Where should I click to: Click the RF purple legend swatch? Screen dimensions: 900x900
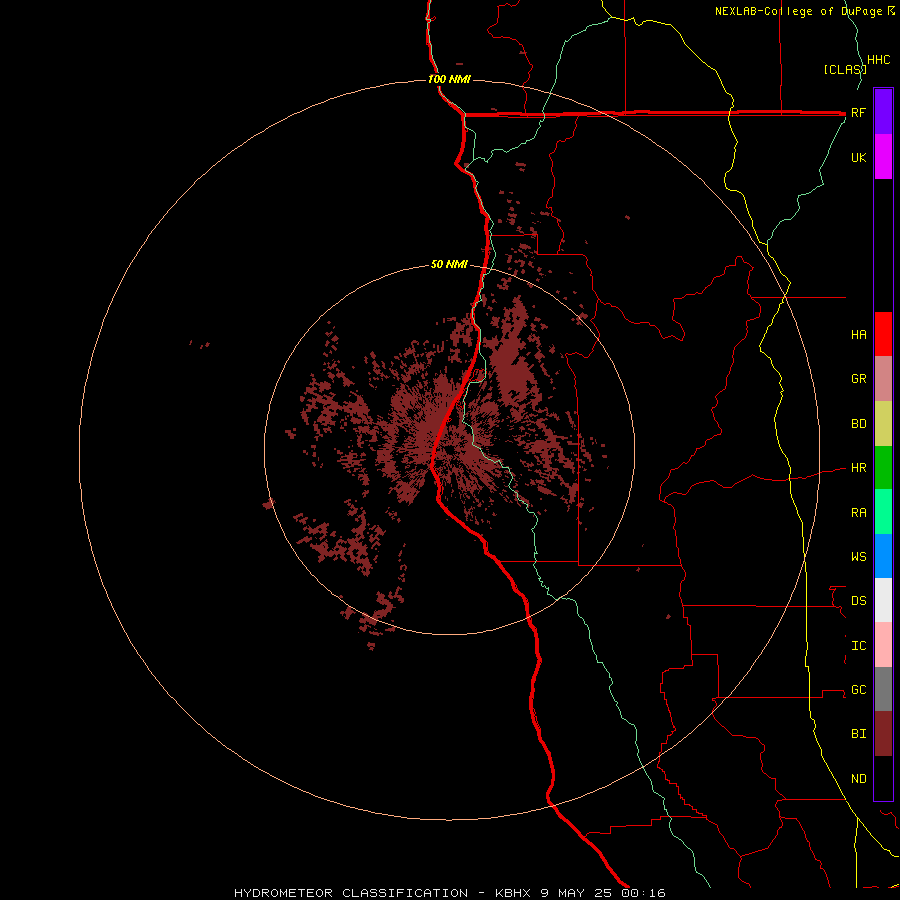pyautogui.click(x=883, y=112)
